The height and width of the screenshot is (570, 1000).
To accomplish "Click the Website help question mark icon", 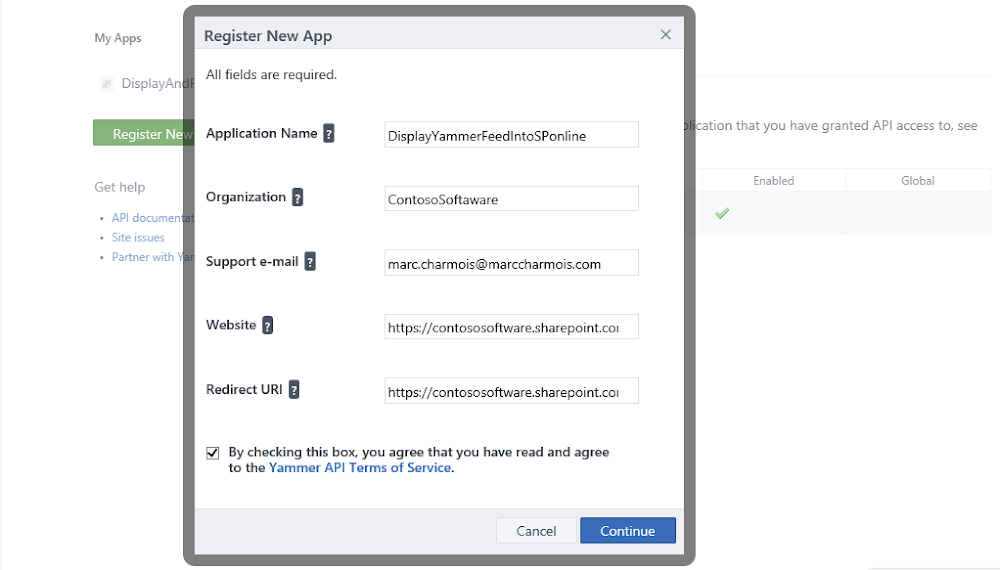I will [268, 325].
